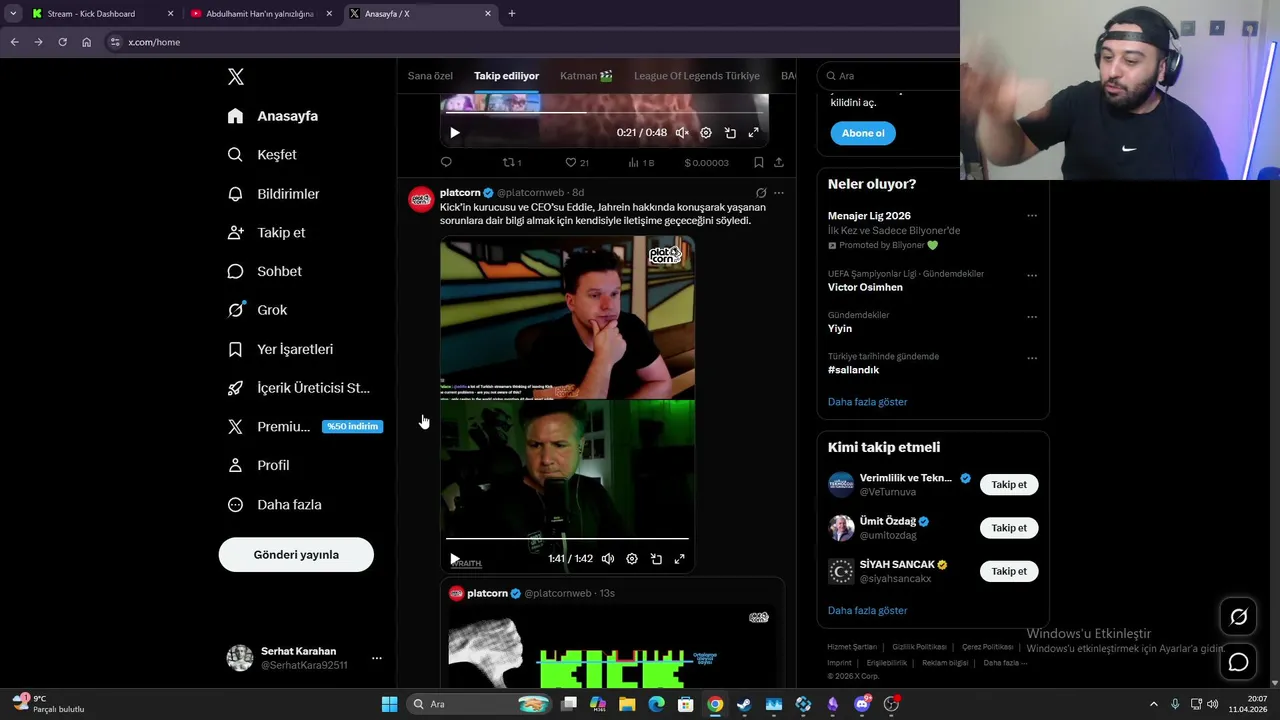
Task: Follow Ümit Özdağ account
Action: 1009,528
